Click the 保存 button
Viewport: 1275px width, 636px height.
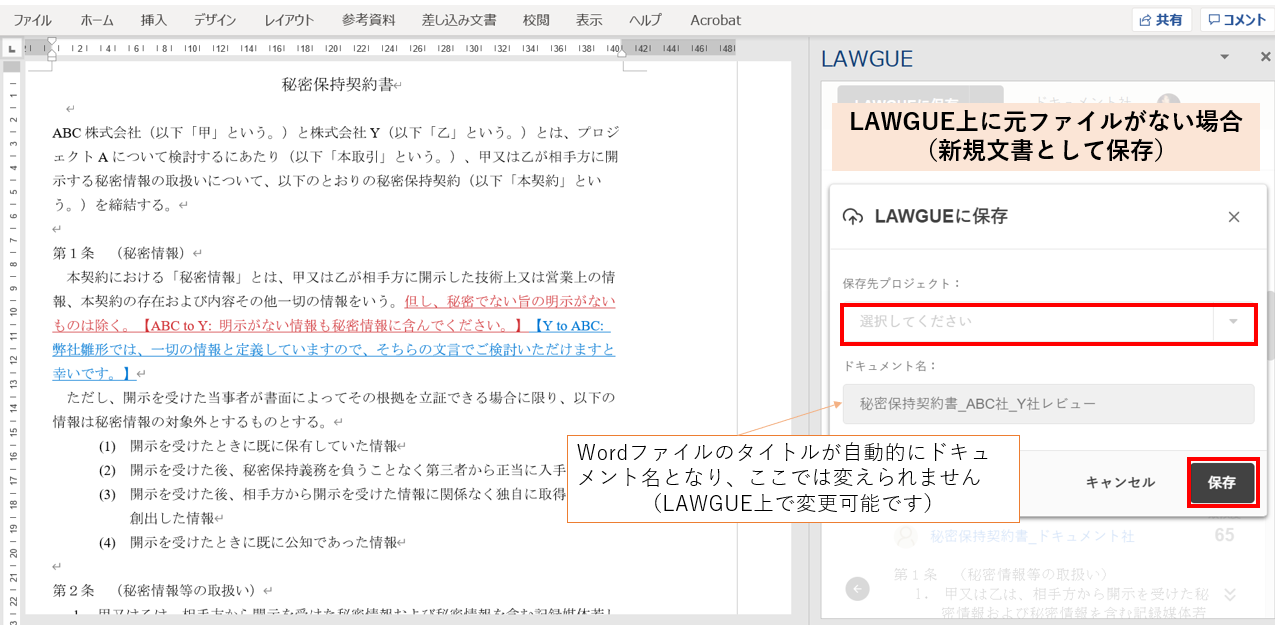click(x=1221, y=482)
